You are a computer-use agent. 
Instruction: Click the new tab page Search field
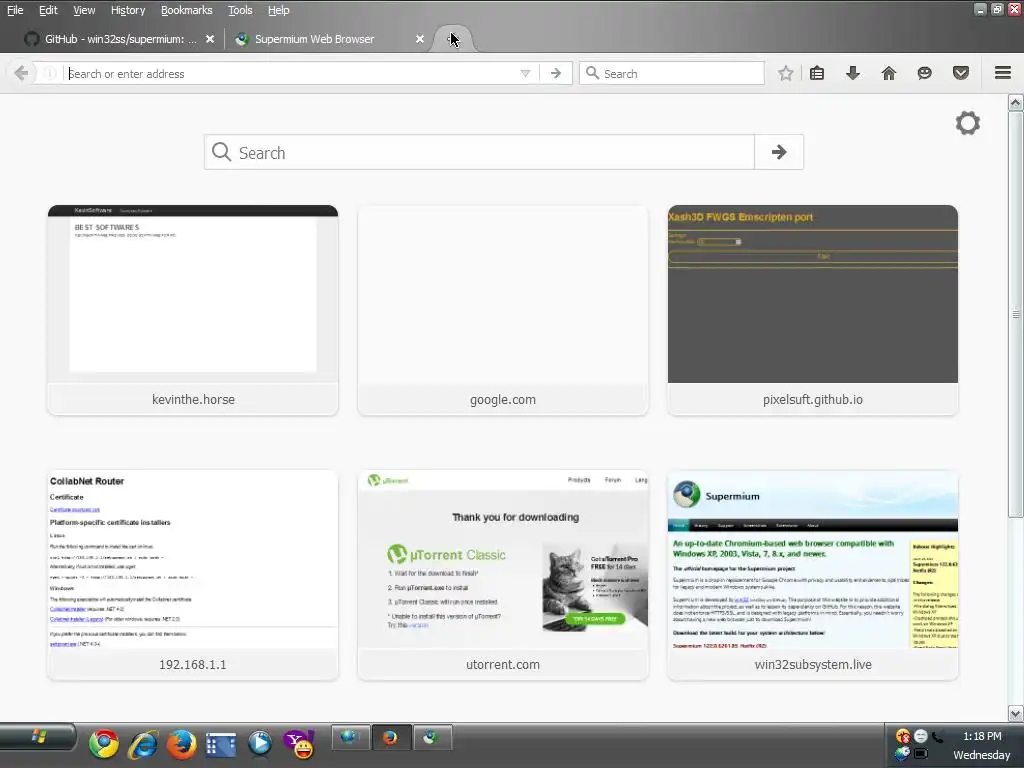click(479, 152)
